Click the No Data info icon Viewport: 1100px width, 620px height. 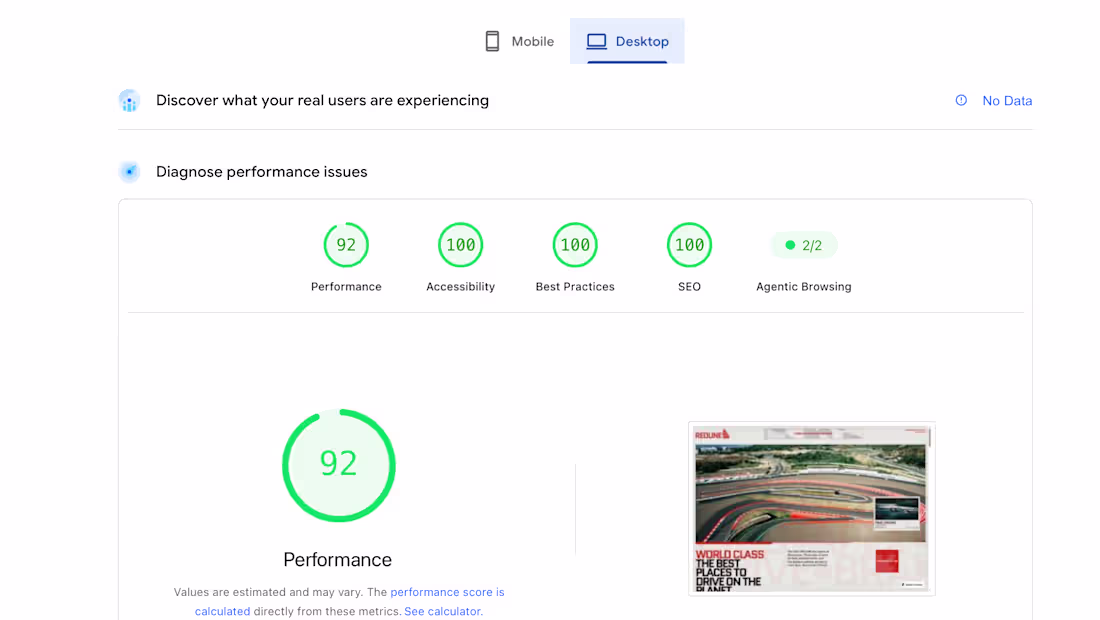tap(961, 100)
